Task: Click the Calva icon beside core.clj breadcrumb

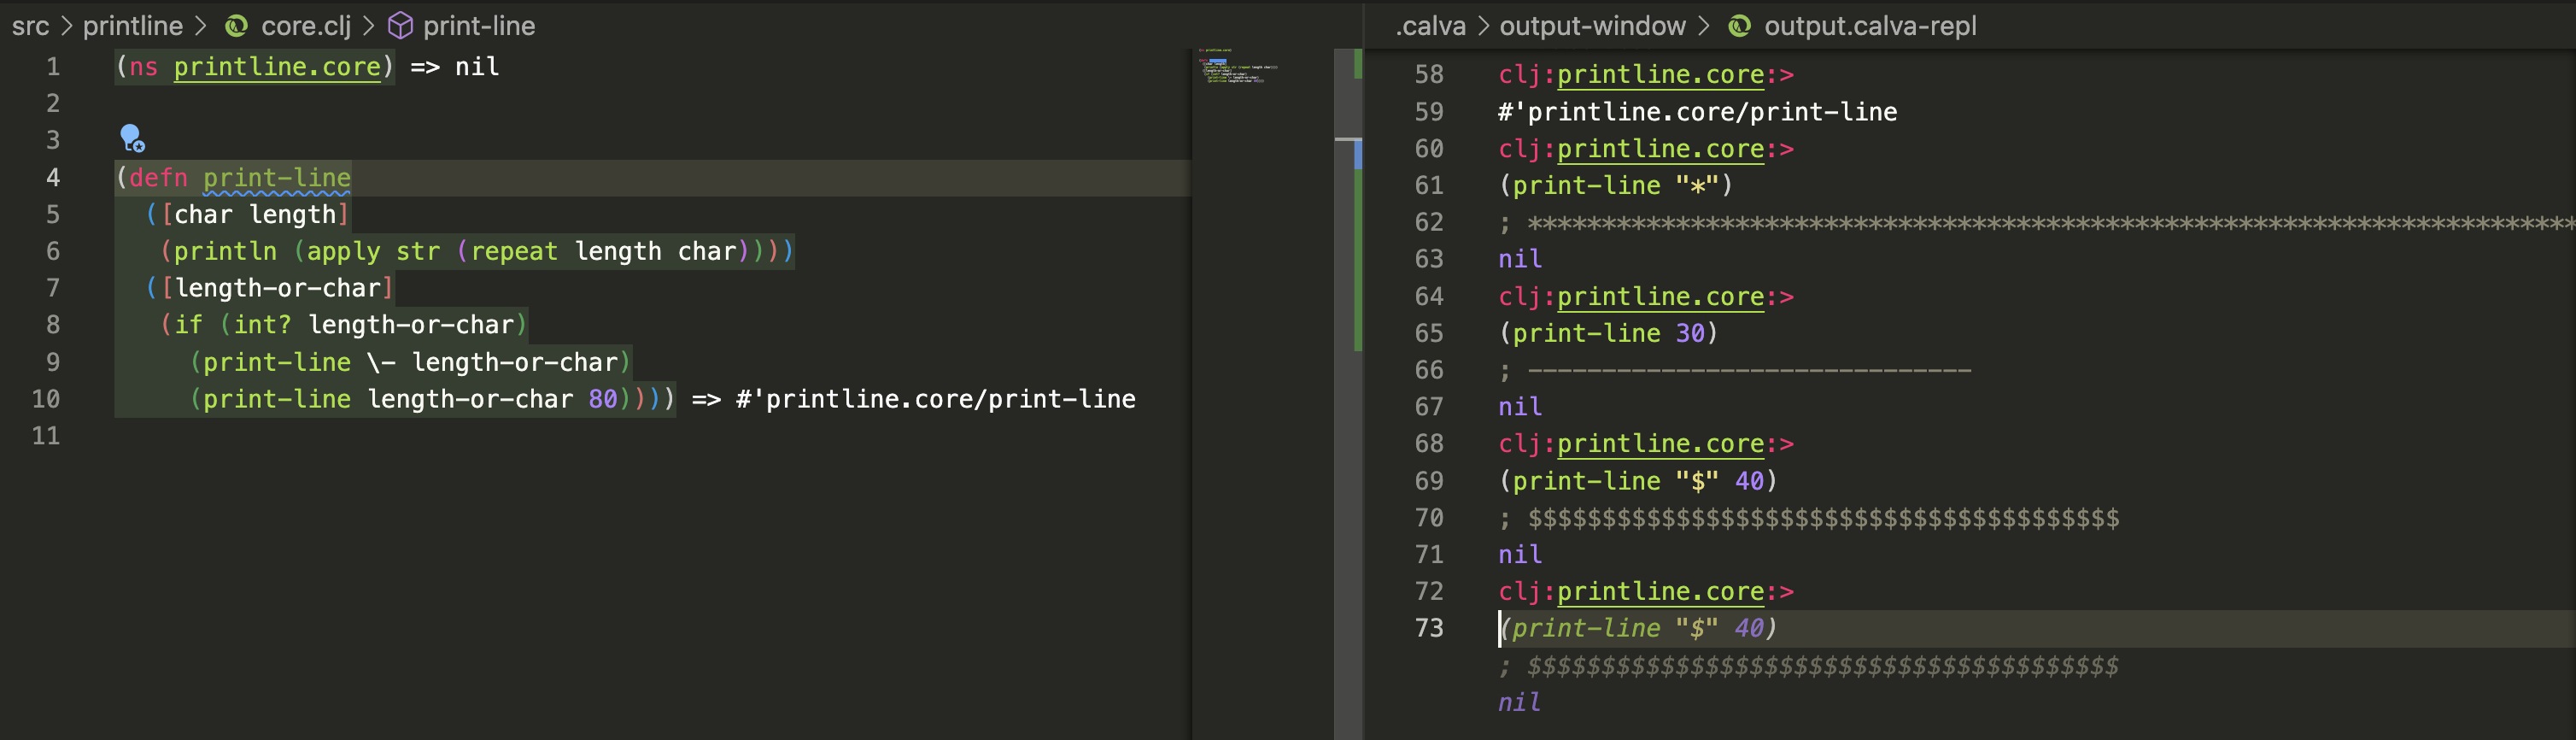Action: pos(236,26)
